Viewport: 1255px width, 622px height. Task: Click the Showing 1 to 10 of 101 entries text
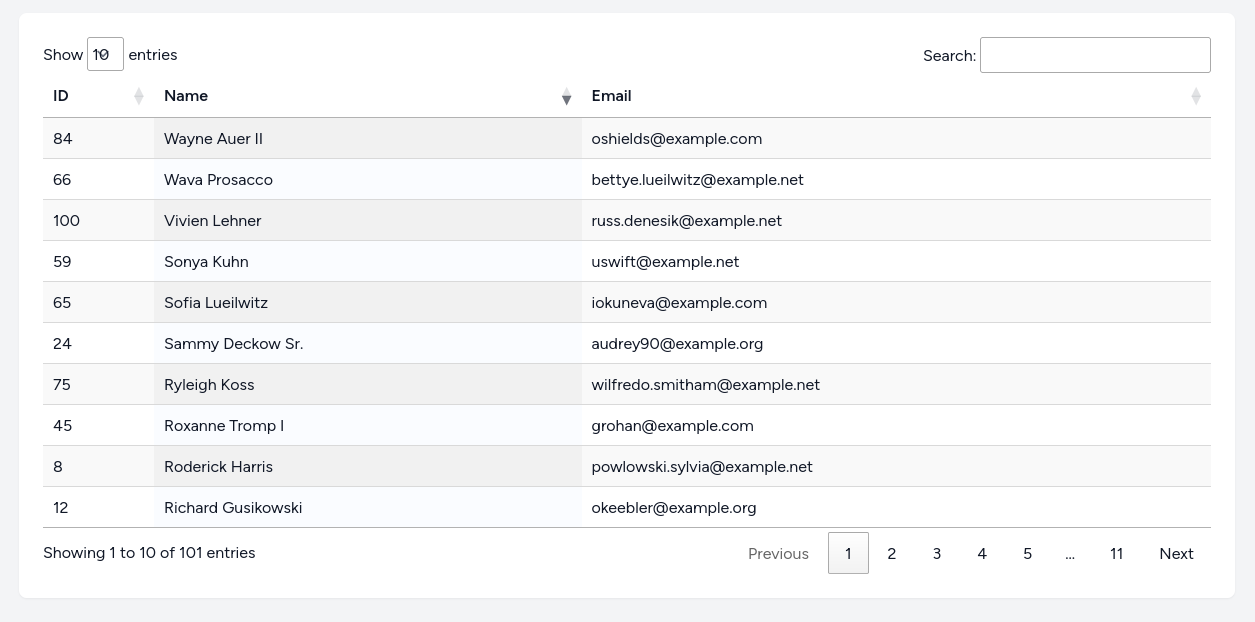pyautogui.click(x=149, y=552)
